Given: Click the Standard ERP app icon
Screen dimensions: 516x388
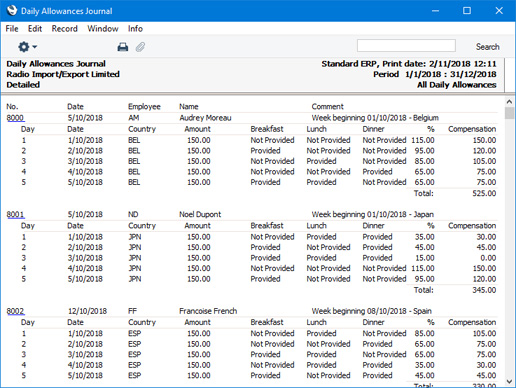Looking at the screenshot, I should click(x=12, y=10).
